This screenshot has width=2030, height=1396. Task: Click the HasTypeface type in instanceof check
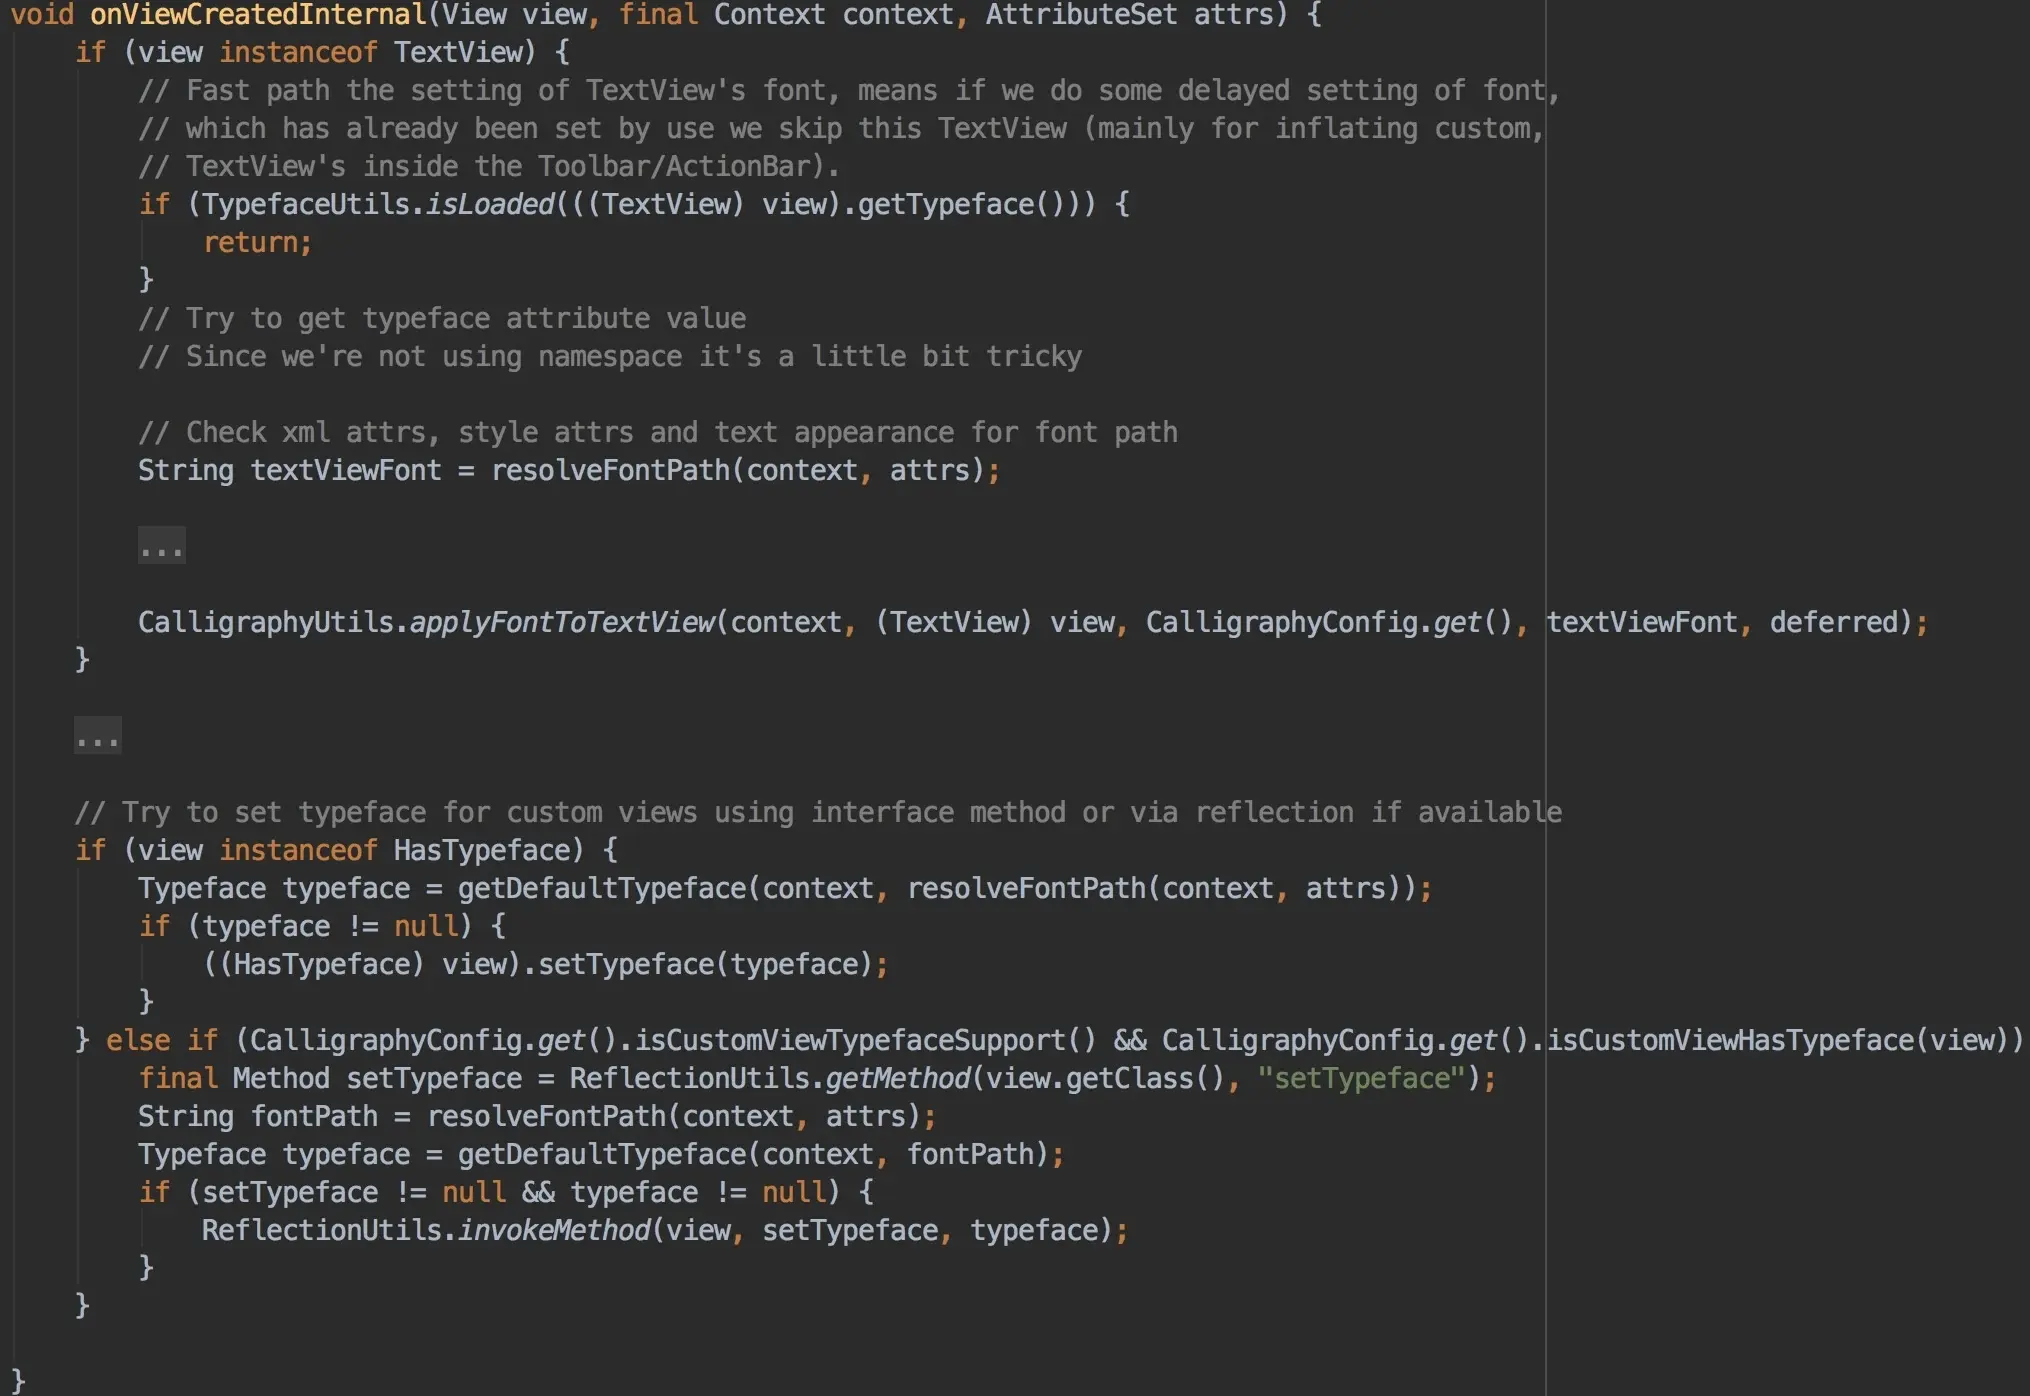(x=484, y=849)
